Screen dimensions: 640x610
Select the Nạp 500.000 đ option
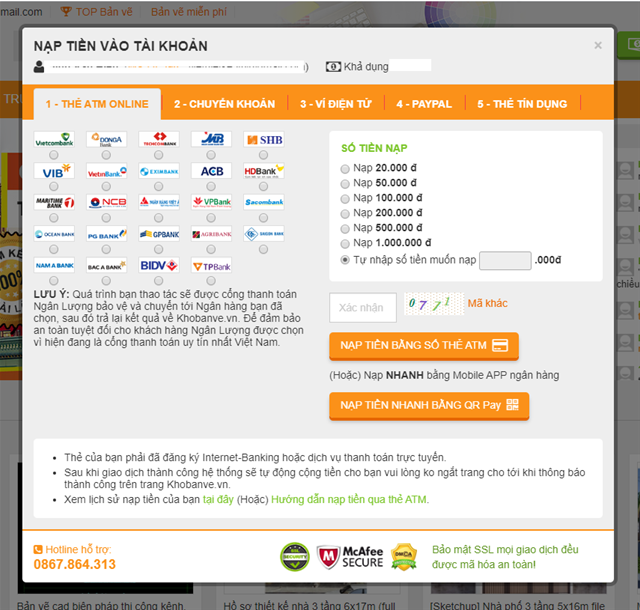point(345,229)
